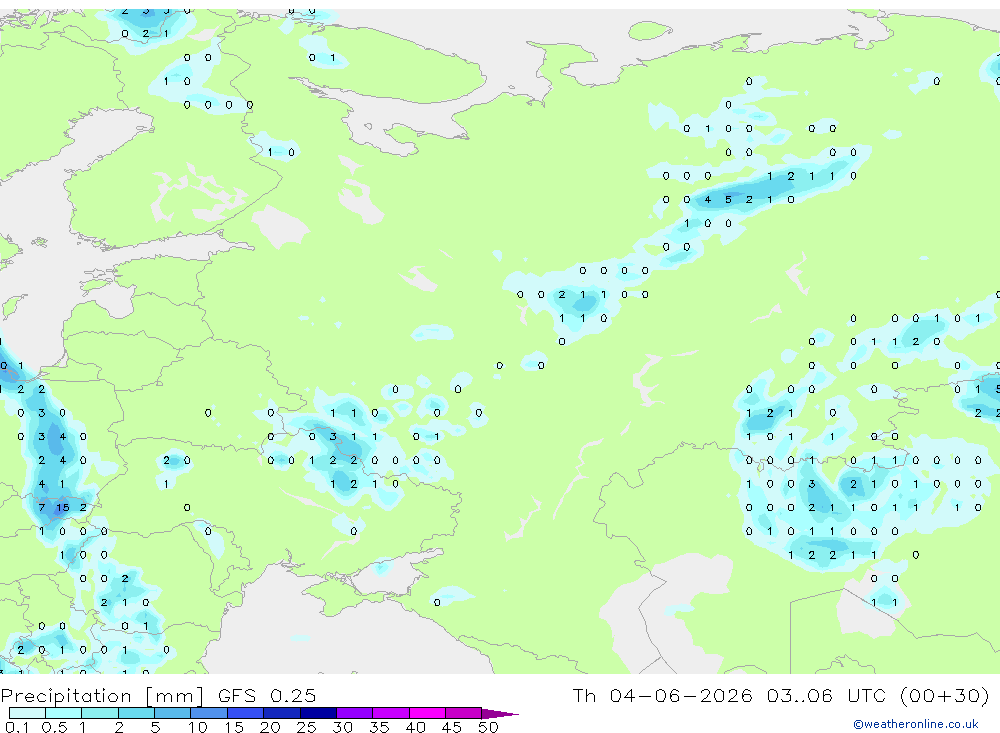Click the legend label '35'
Screen dimensions: 1000x733
pos(379,727)
